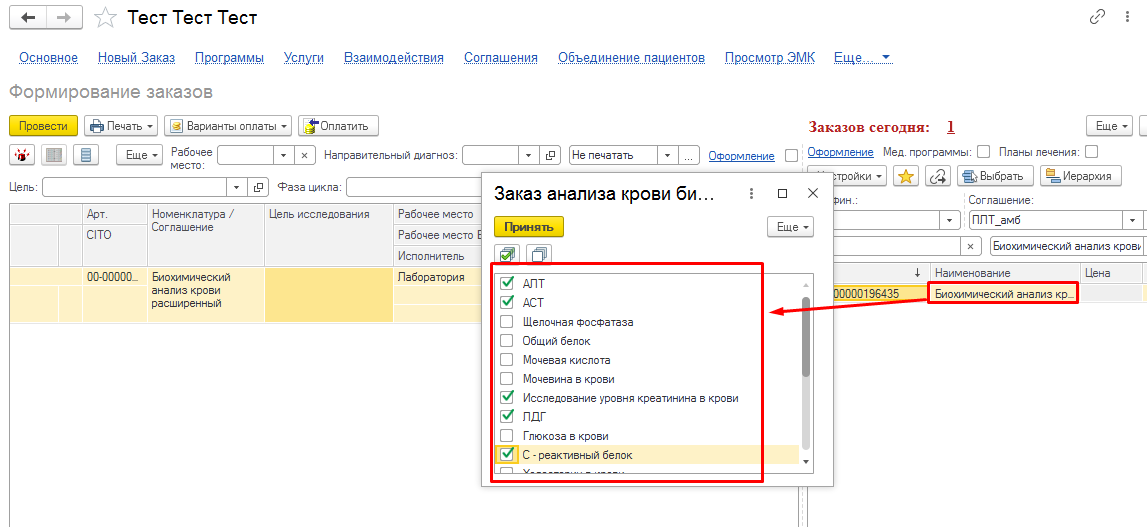Click the blue list view icon
Viewport: 1147px width, 527px height.
[x=87, y=155]
